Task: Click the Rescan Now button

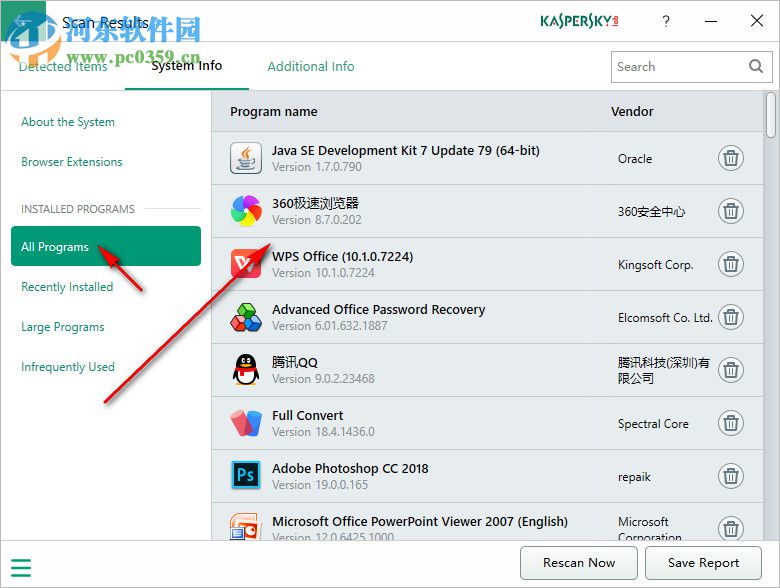Action: (579, 563)
